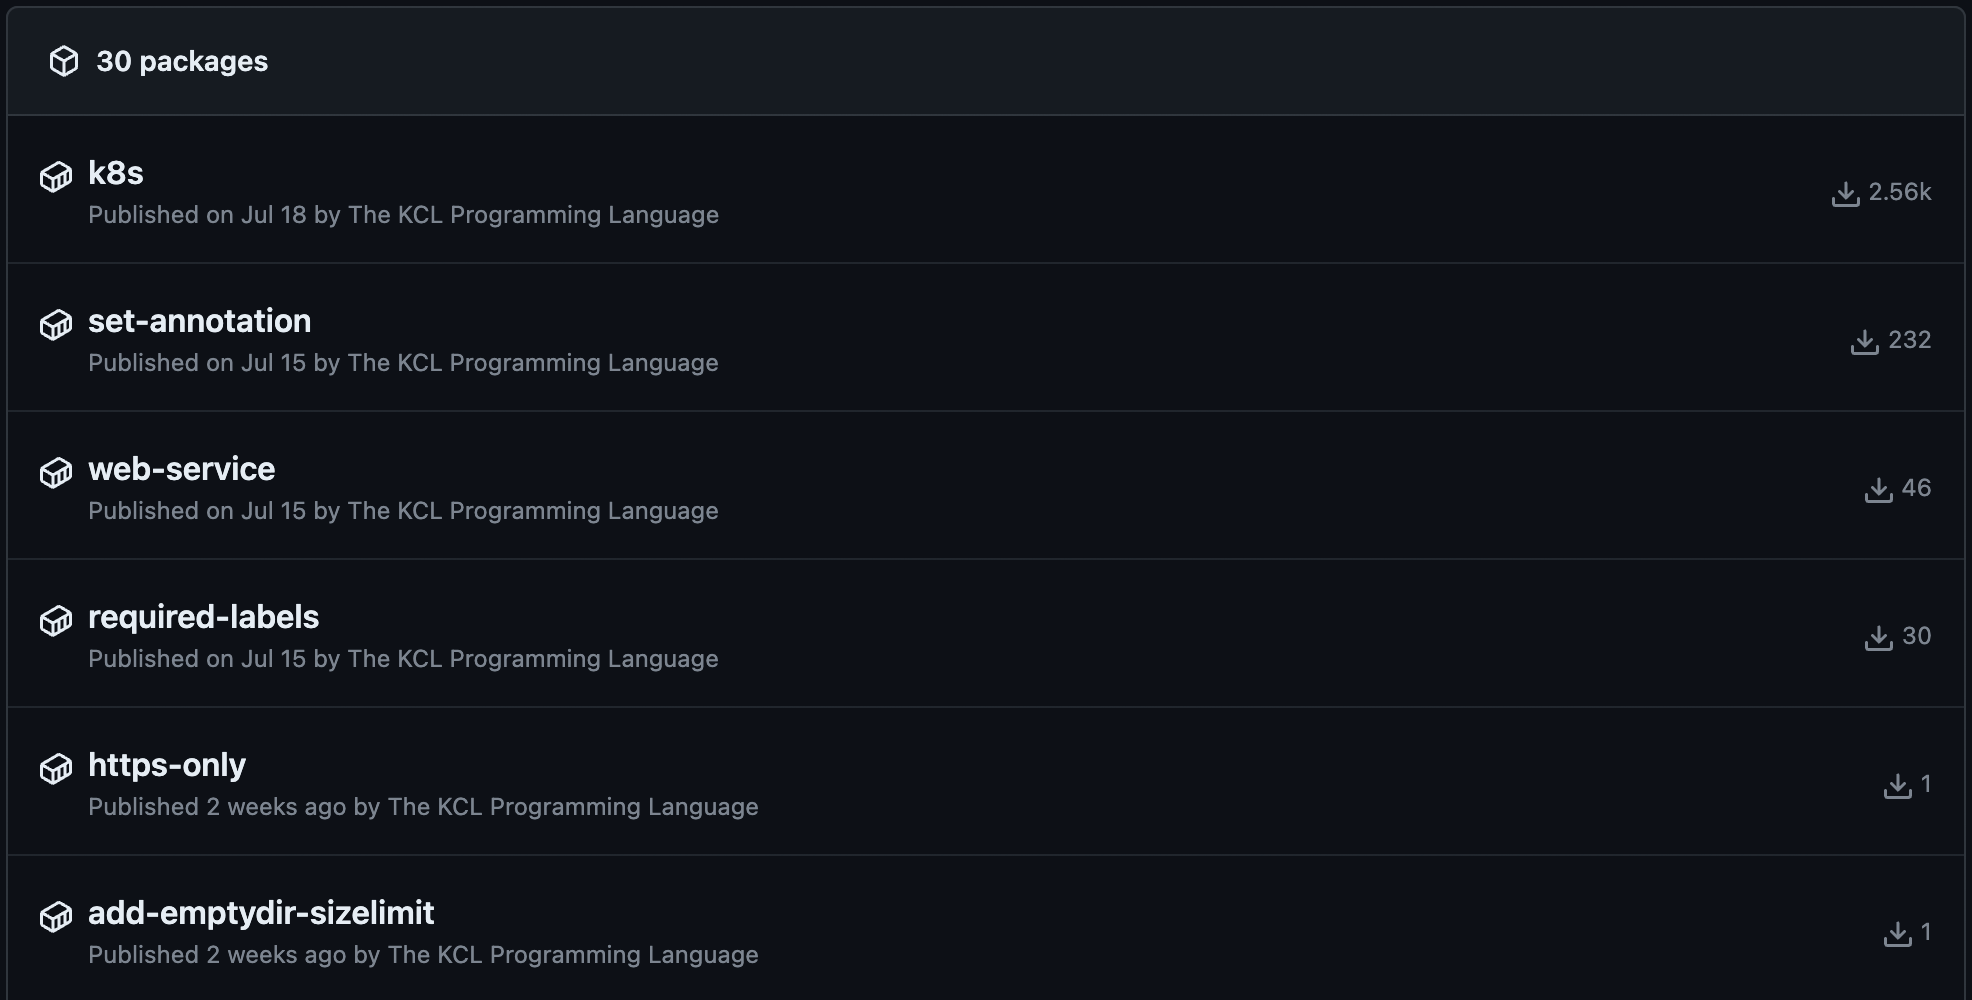
Task: Click the k8s Published on Jul 18 line
Action: [404, 215]
